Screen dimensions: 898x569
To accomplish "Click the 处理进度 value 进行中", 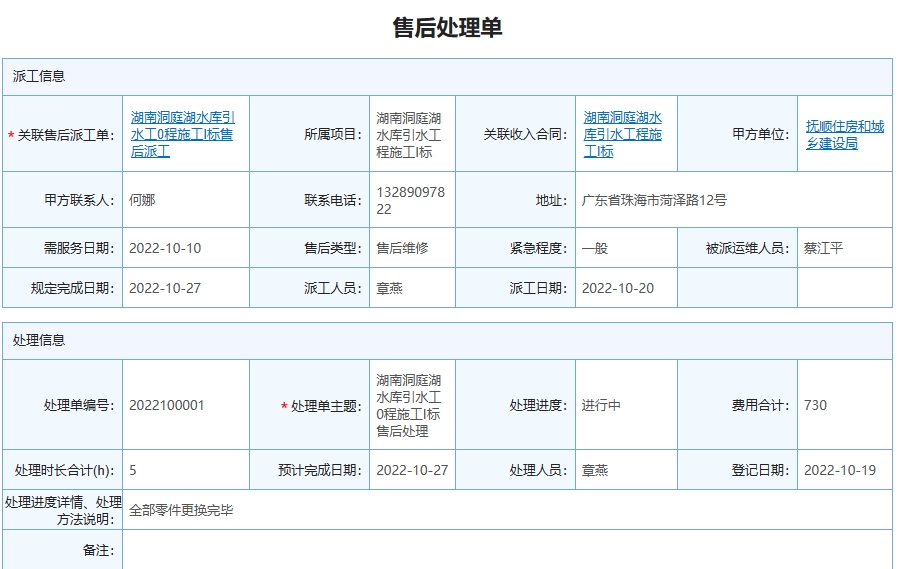I will pos(601,405).
